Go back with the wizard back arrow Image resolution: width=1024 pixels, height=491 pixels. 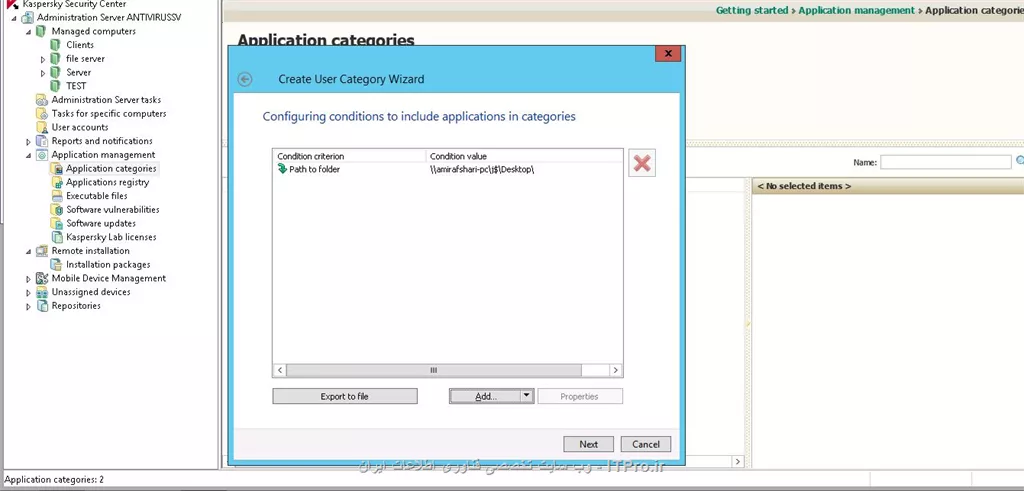pyautogui.click(x=245, y=79)
